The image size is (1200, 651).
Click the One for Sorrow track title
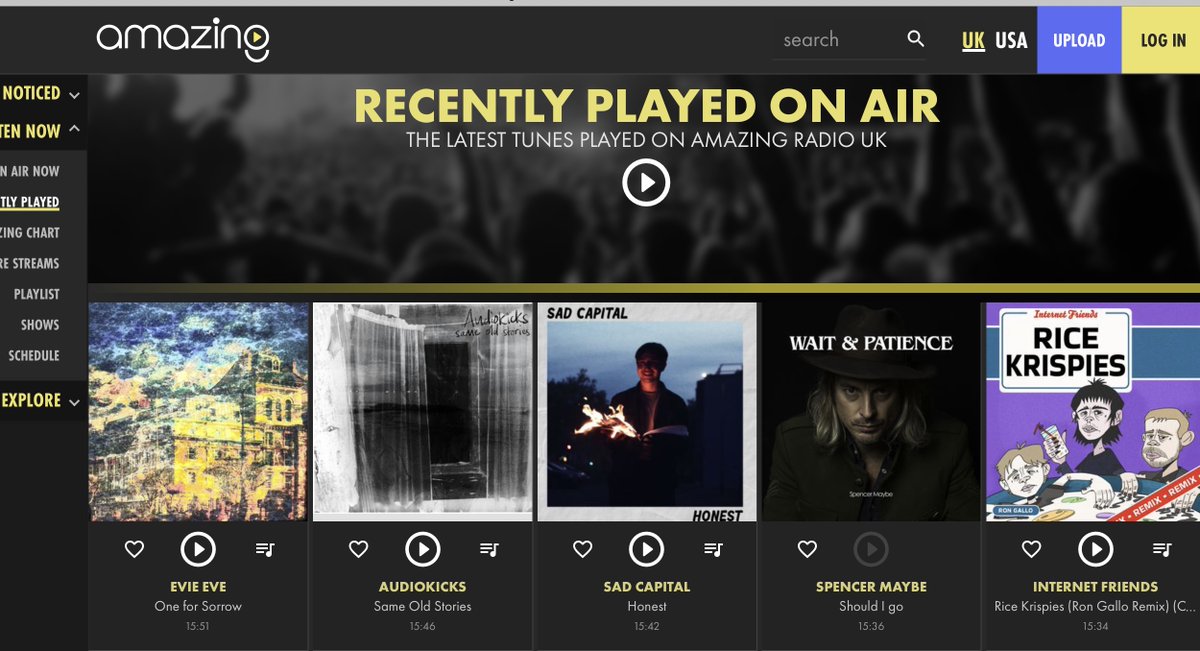pyautogui.click(x=198, y=606)
